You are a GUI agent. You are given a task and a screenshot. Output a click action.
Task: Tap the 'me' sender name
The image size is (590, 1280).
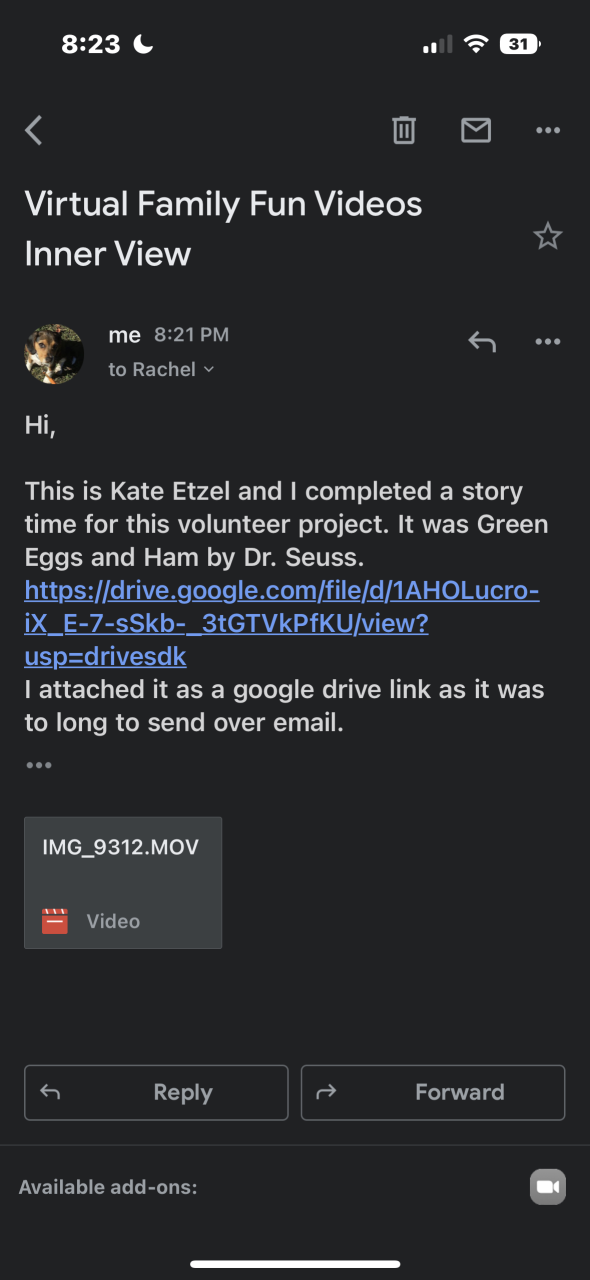124,336
